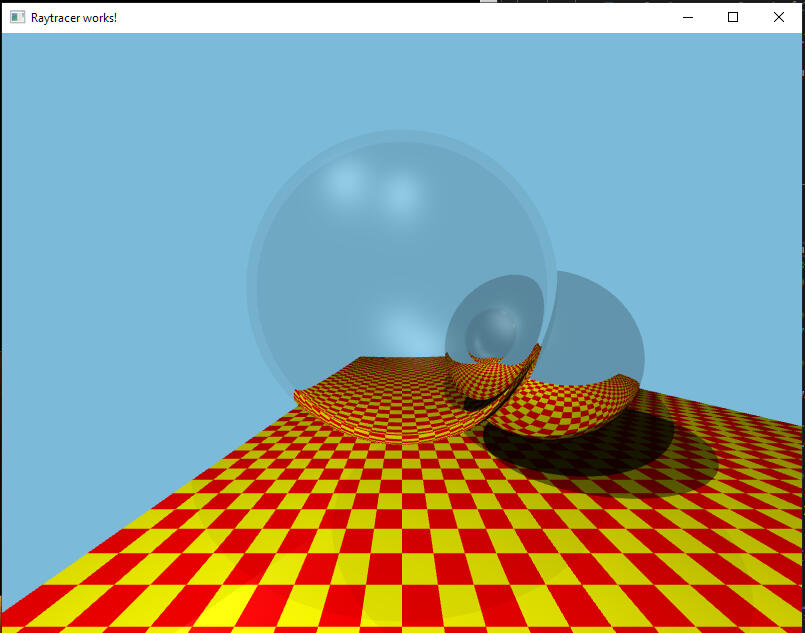The height and width of the screenshot is (633, 805).
Task: Close the Raytracer works! window
Action: click(778, 17)
